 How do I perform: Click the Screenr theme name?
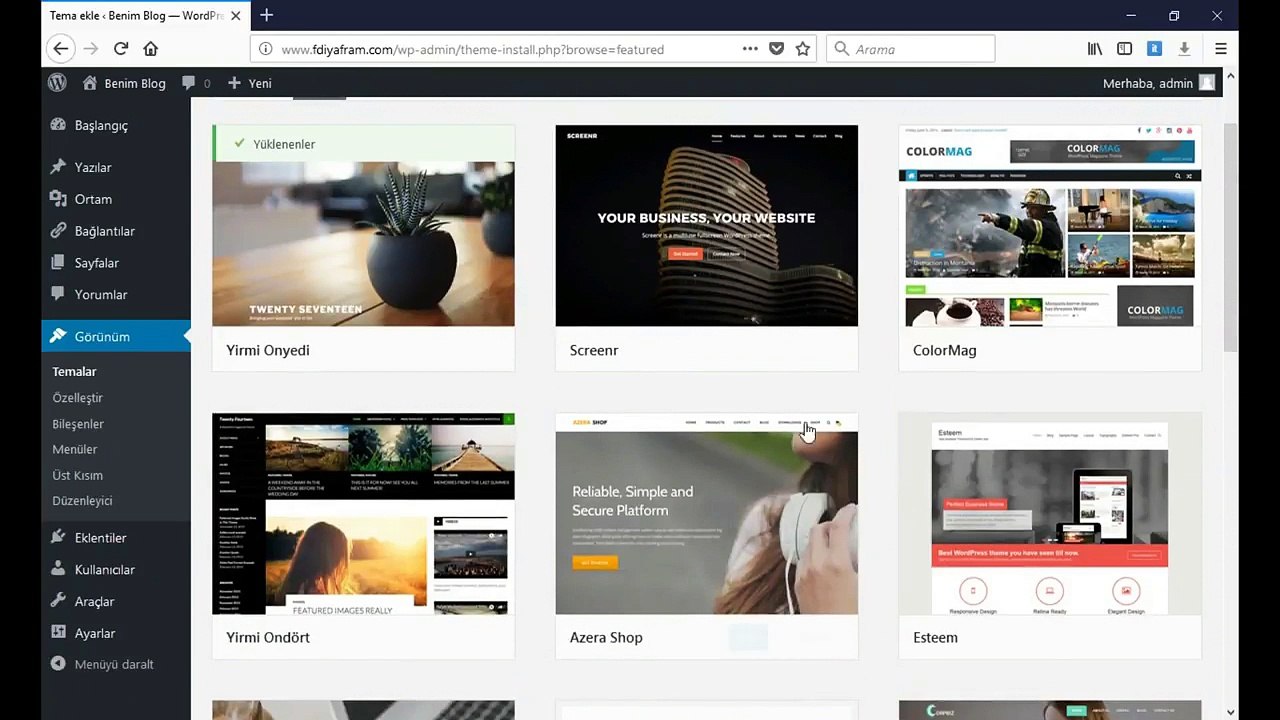(594, 350)
